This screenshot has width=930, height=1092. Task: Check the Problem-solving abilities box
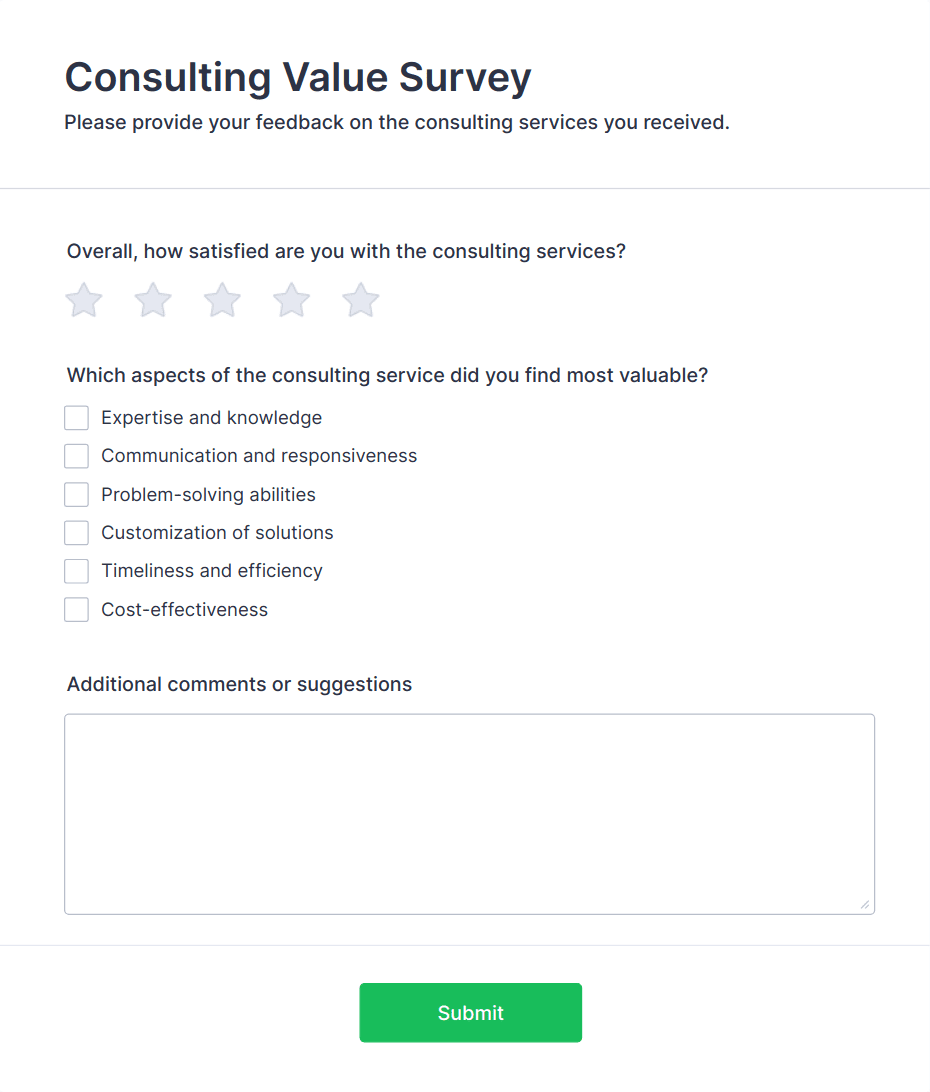click(76, 494)
